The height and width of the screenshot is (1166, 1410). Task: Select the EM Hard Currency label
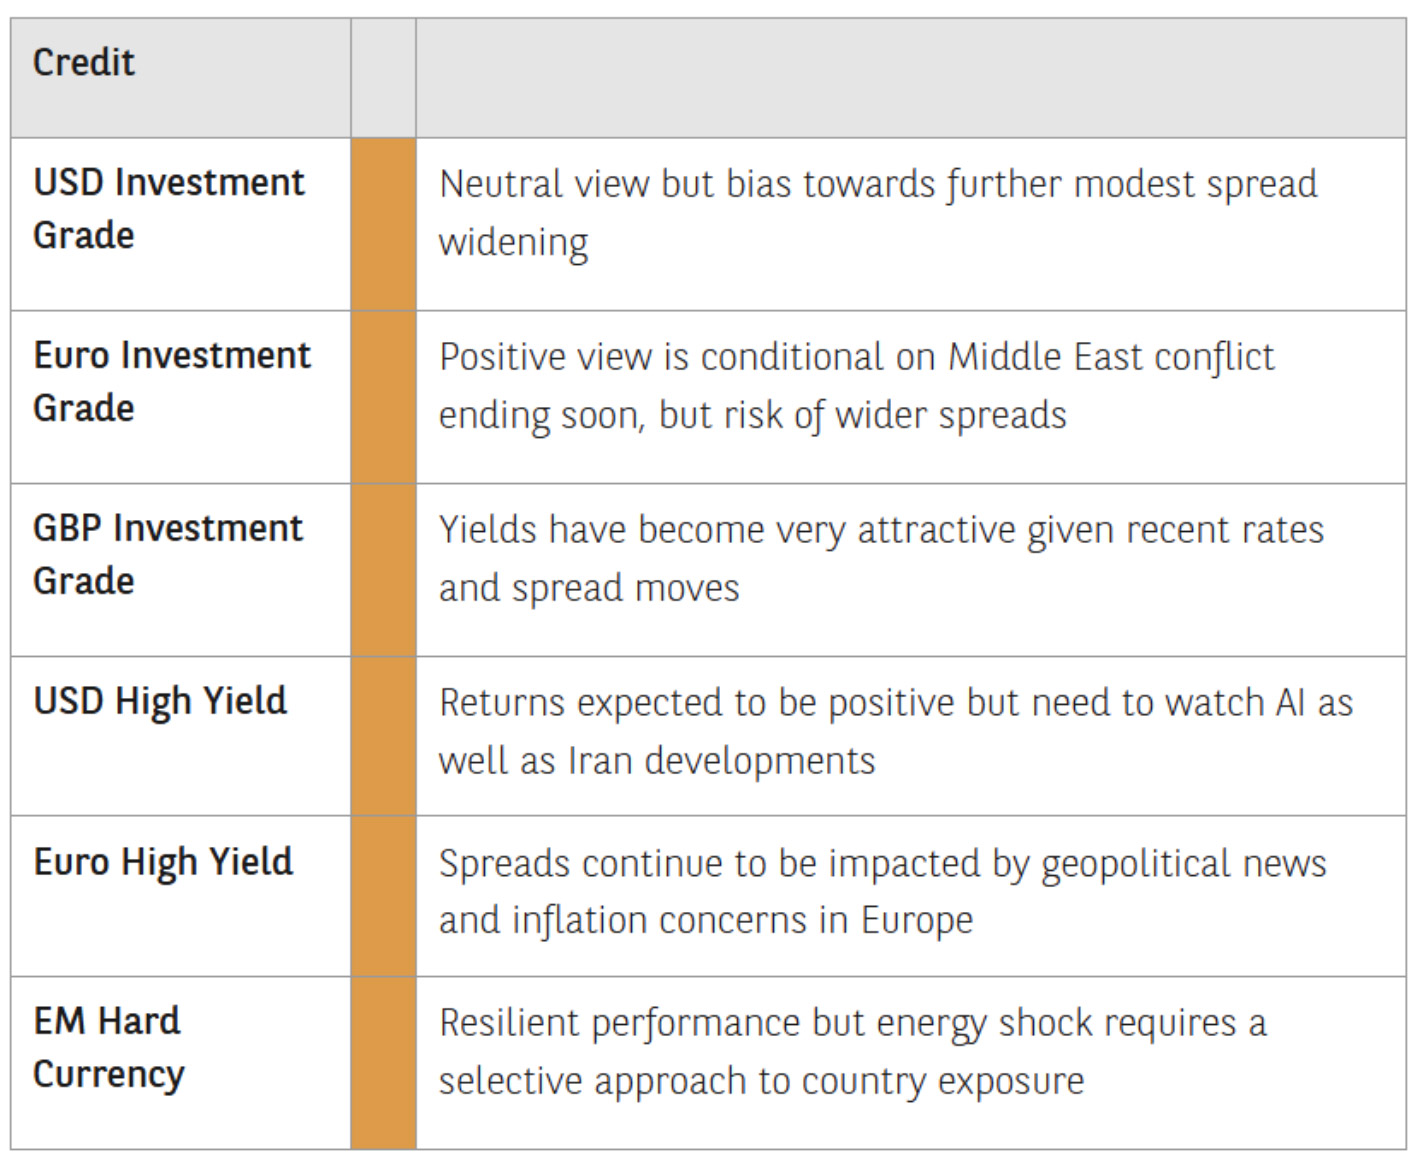[x=108, y=1048]
